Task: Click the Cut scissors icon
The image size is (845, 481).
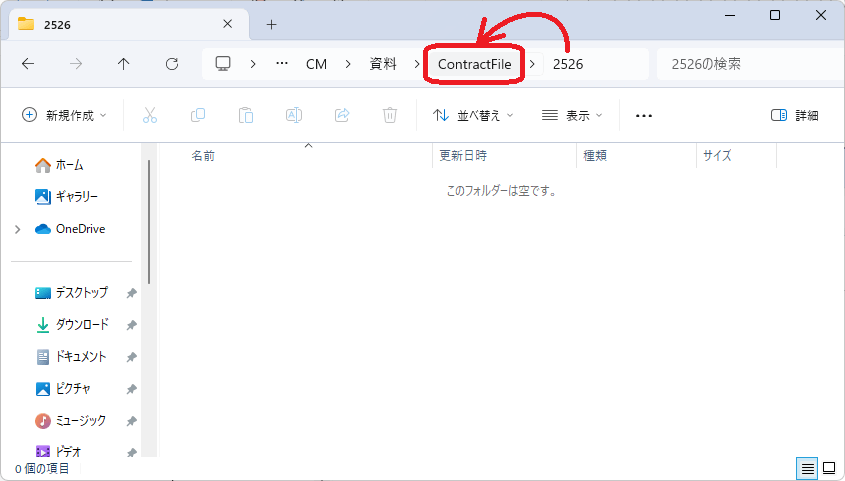Action: click(150, 115)
